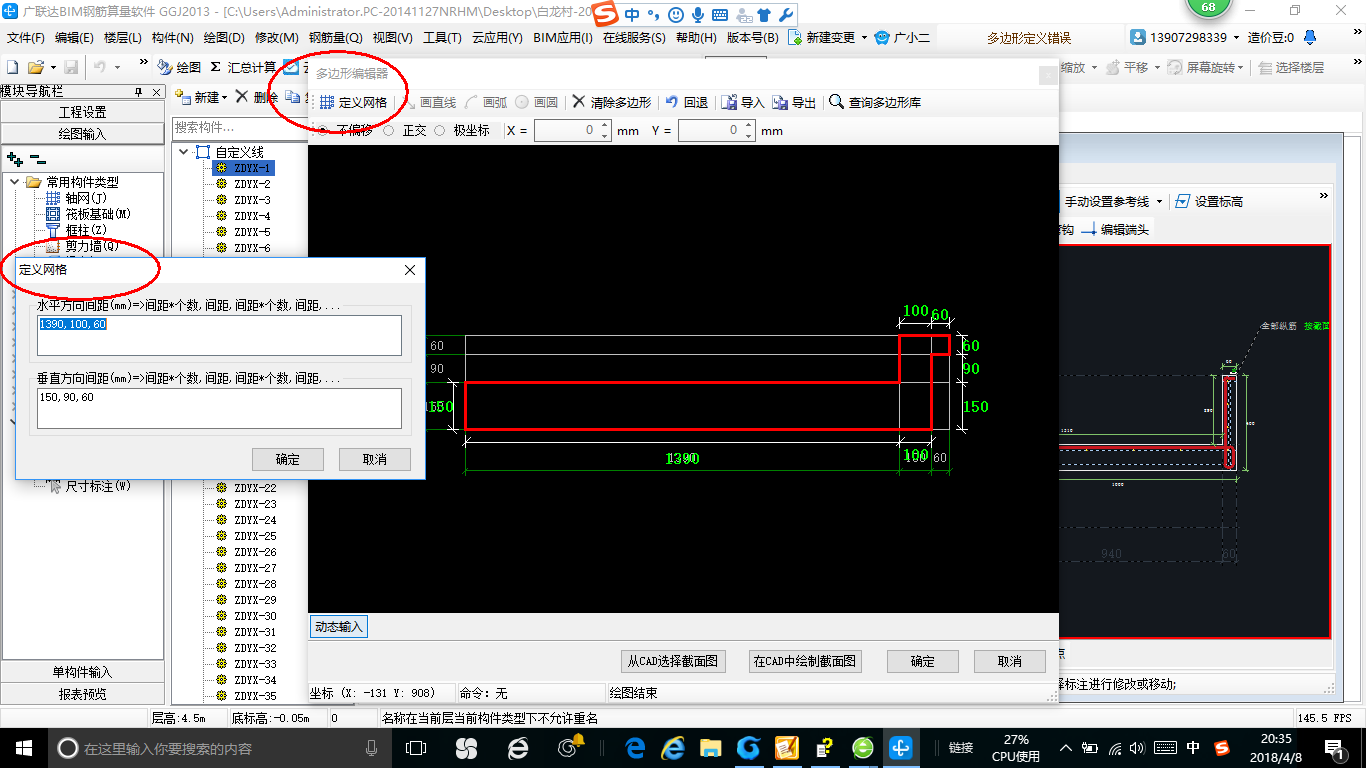The height and width of the screenshot is (768, 1366).
Task: Open the 屏幕旋转 dropdown
Action: [1242, 67]
